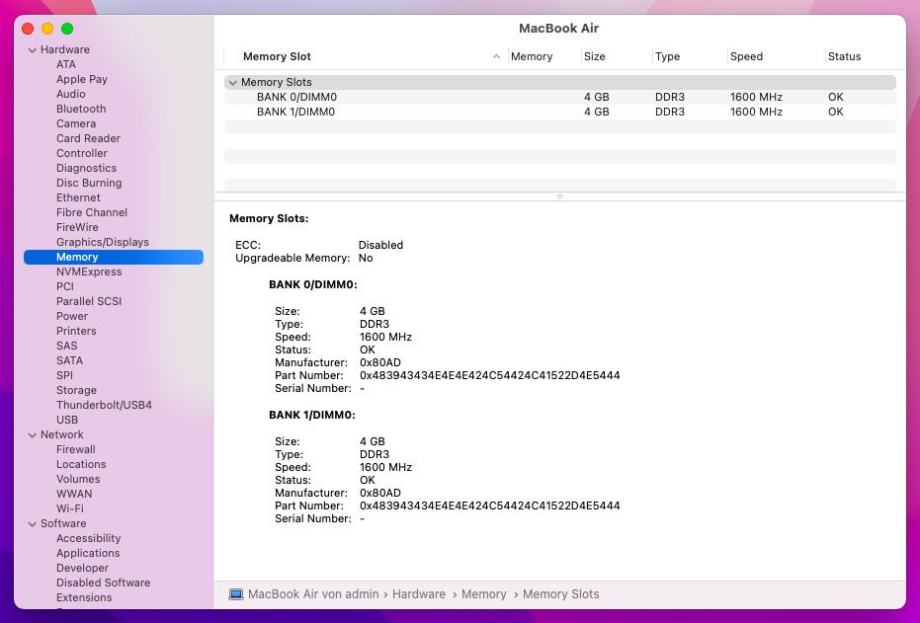Click the Status column header

coord(844,57)
